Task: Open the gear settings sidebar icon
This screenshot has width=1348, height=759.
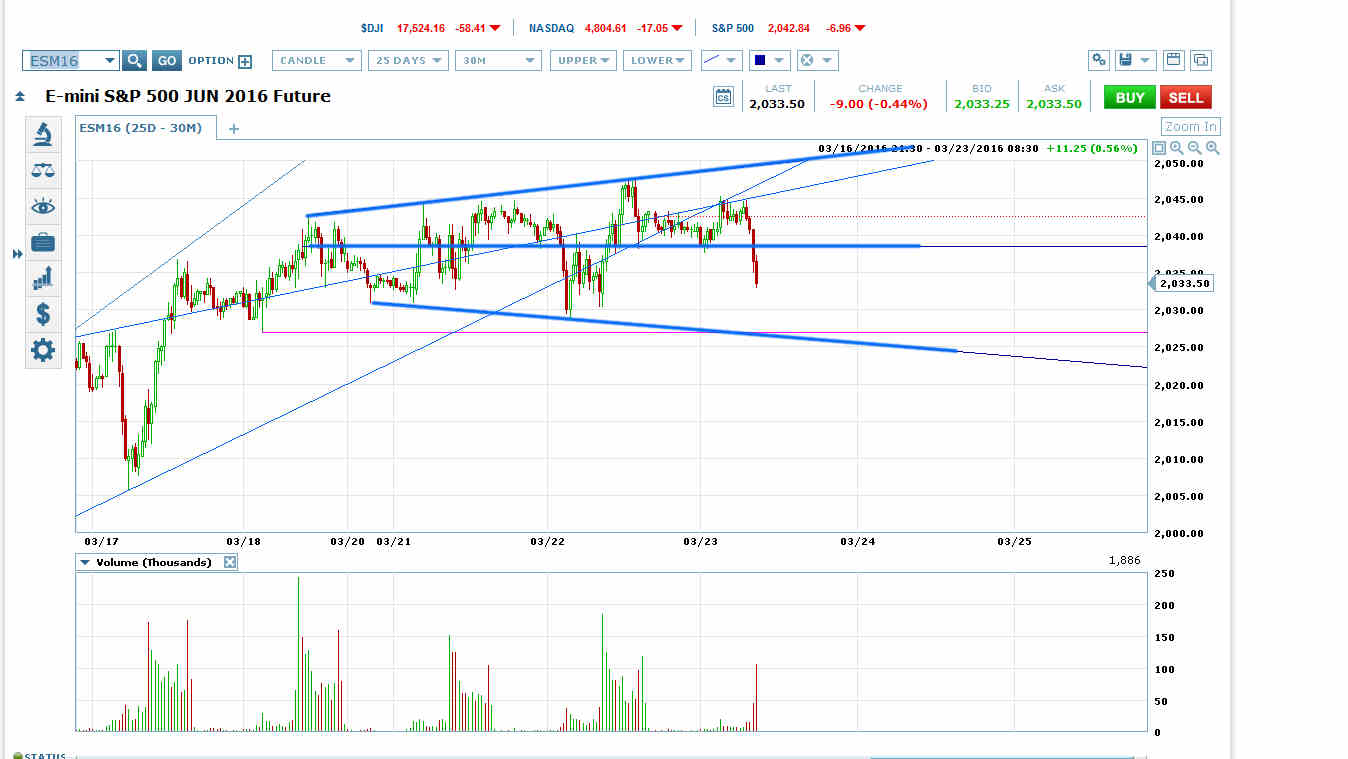Action: [x=43, y=350]
